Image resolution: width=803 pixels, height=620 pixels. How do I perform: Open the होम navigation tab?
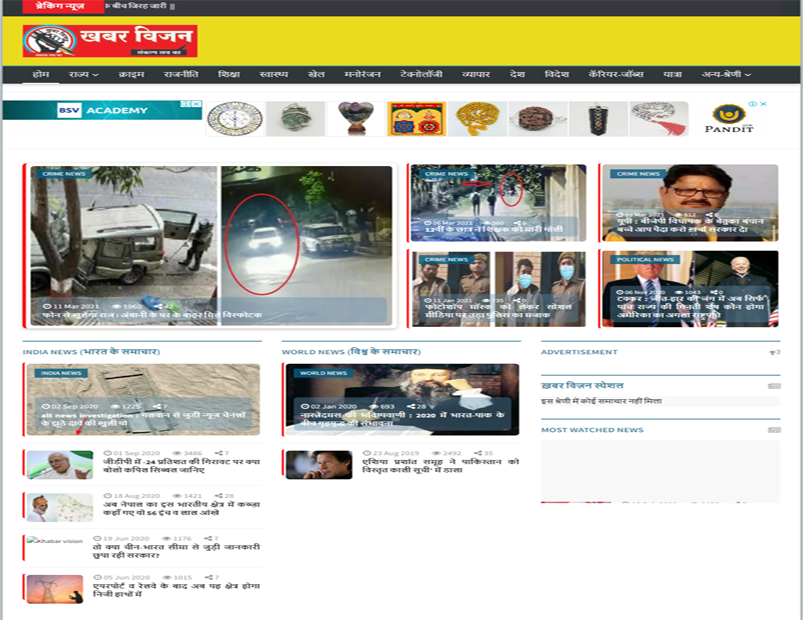pyautogui.click(x=41, y=75)
